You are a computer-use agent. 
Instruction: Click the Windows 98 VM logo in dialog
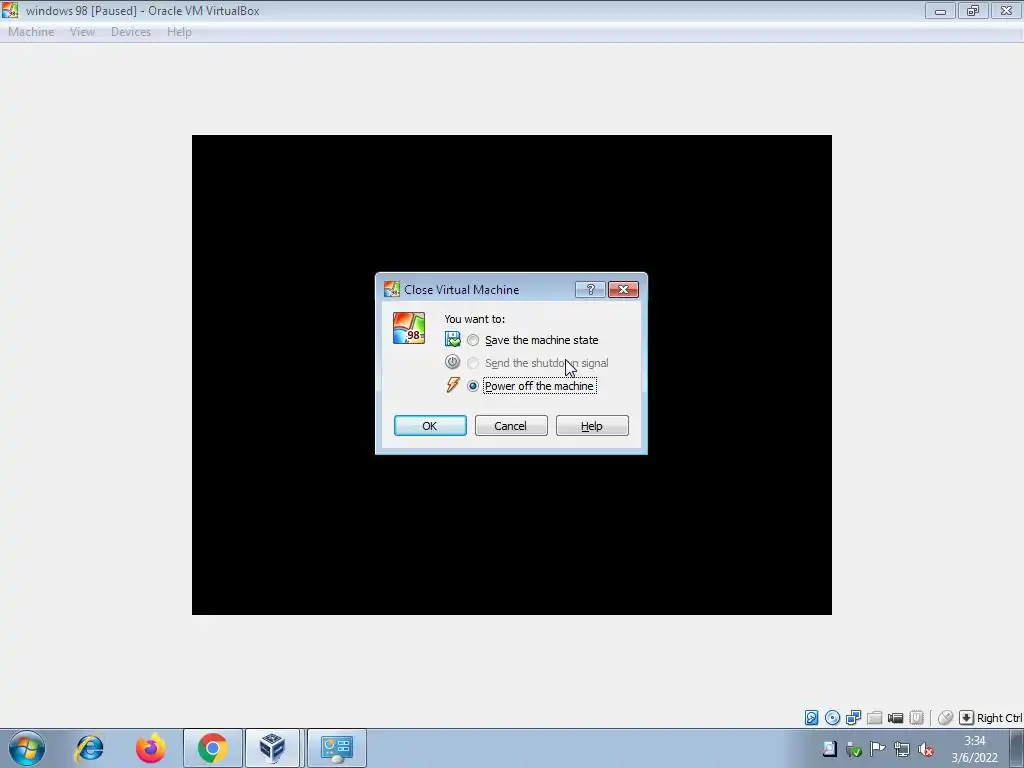pyautogui.click(x=409, y=328)
